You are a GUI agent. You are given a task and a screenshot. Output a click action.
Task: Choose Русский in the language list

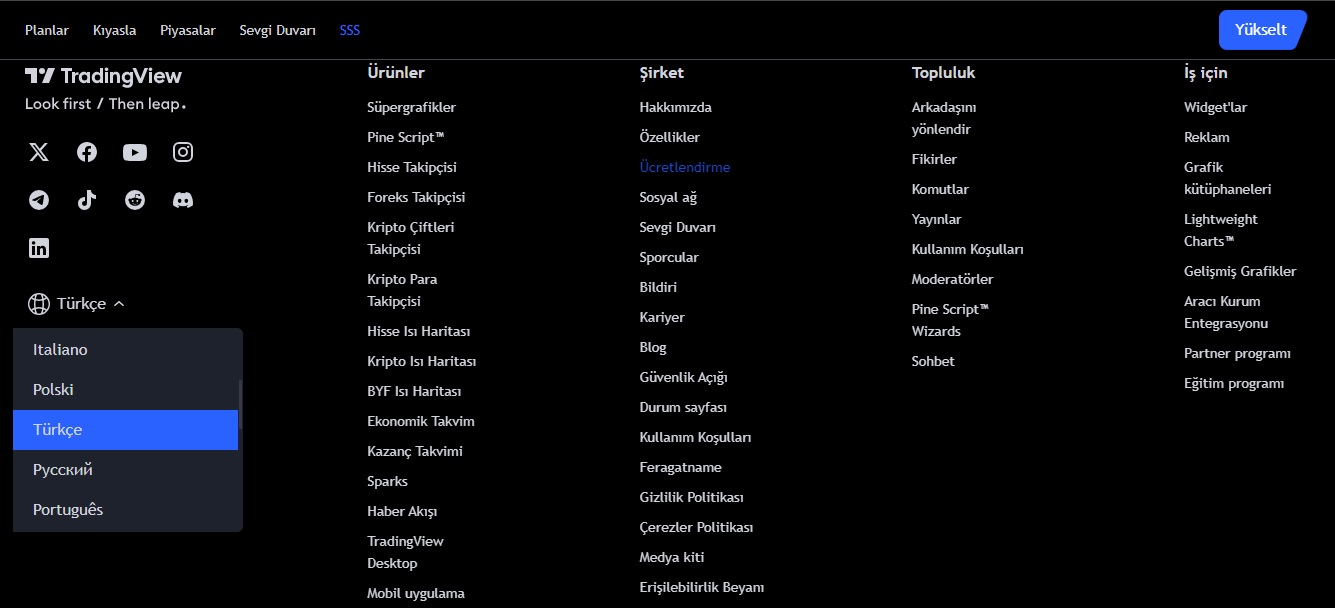(x=63, y=470)
